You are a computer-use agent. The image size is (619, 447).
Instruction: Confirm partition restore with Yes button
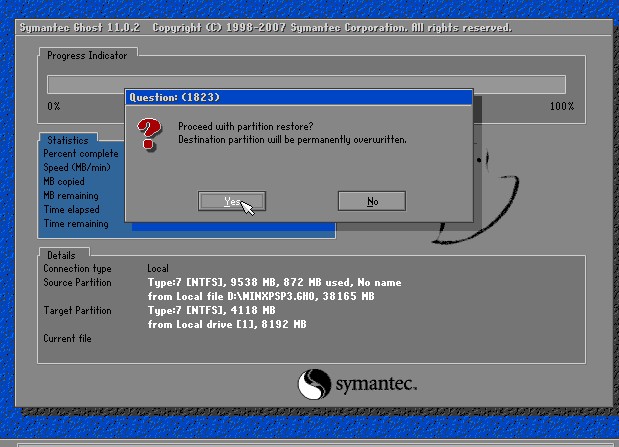(x=232, y=201)
